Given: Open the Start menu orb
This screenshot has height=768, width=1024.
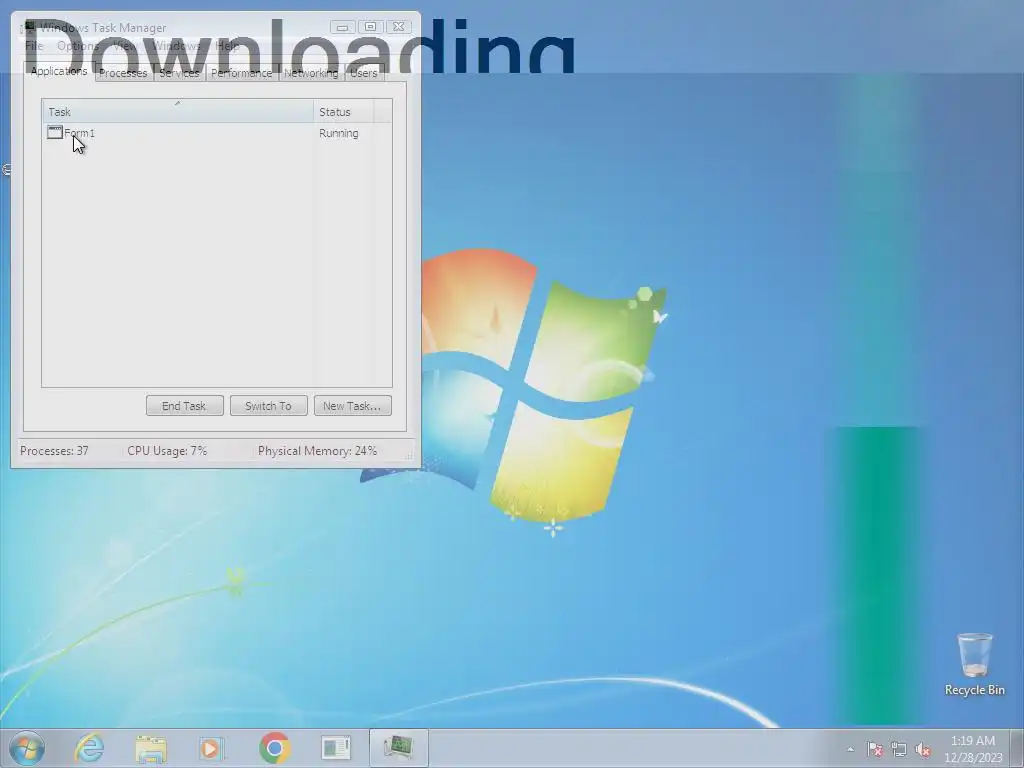Looking at the screenshot, I should coord(27,748).
